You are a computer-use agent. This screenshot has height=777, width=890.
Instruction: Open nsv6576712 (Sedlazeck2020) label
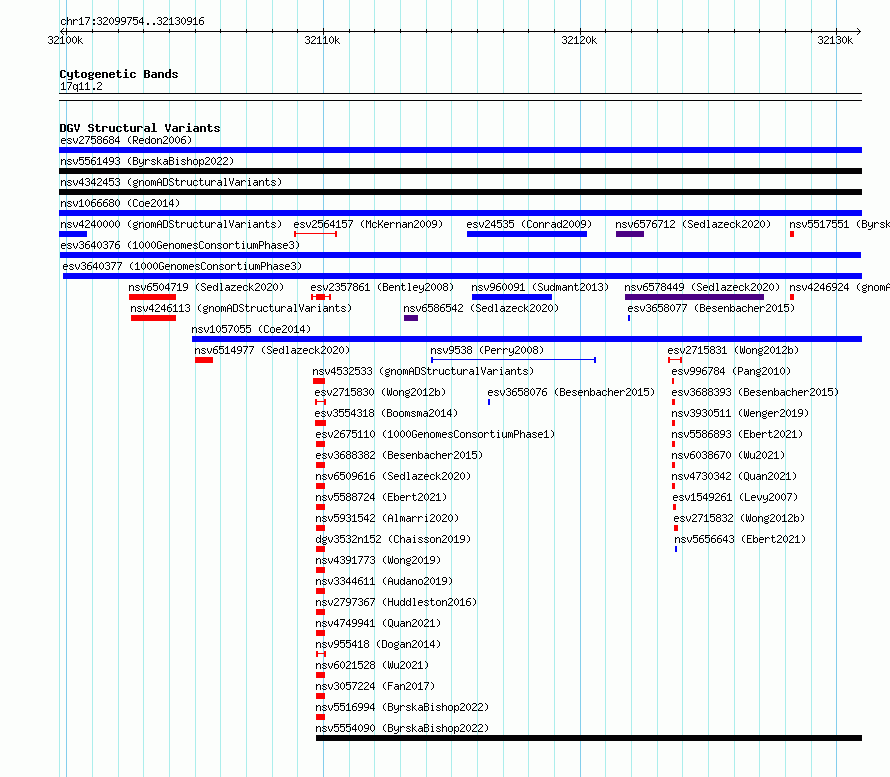click(x=693, y=224)
